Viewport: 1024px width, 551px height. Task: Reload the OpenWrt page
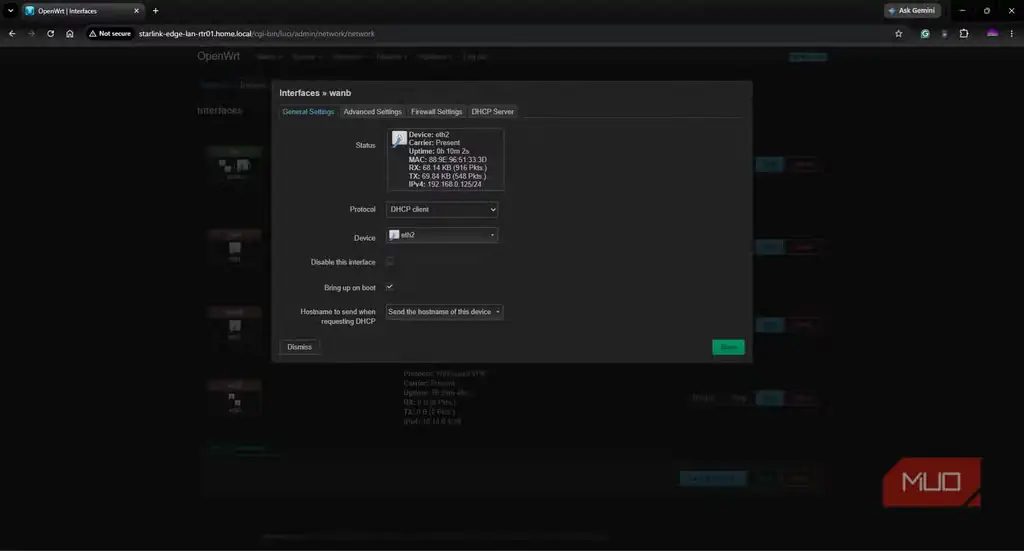pos(50,33)
